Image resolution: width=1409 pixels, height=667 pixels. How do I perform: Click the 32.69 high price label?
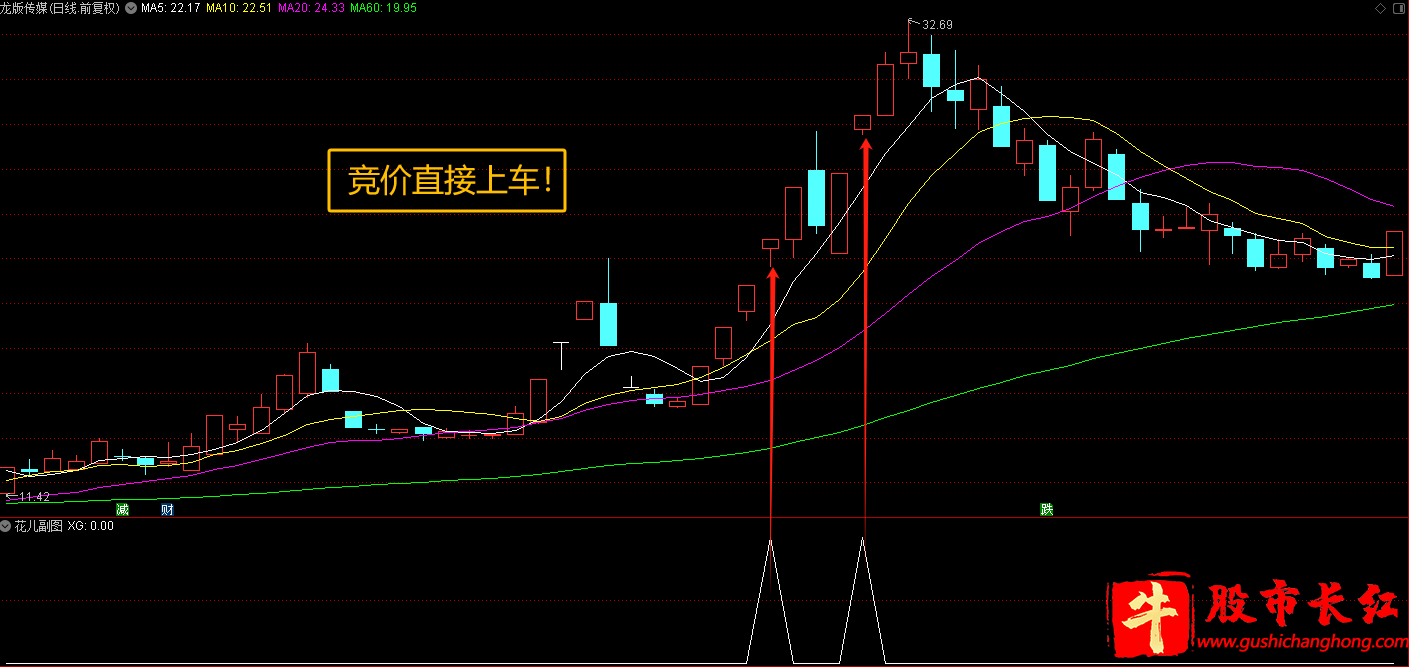[937, 24]
